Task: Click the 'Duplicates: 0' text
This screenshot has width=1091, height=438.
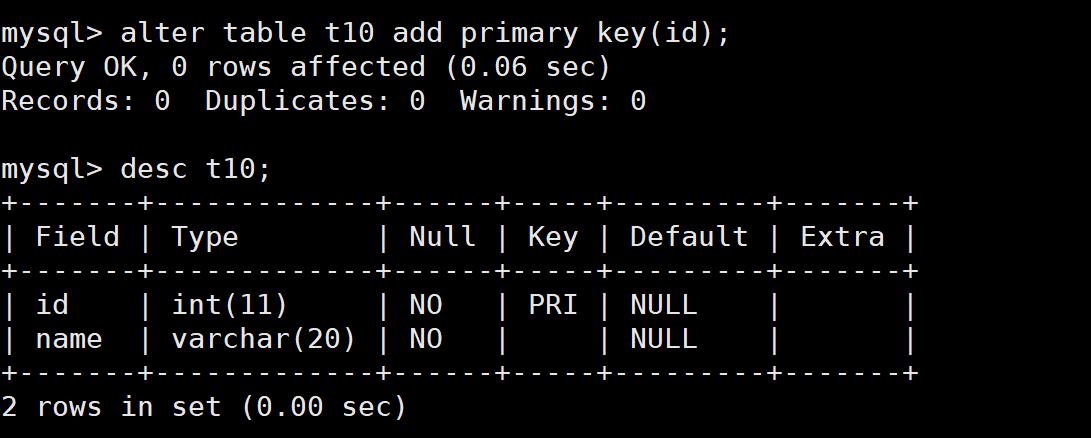Action: [315, 101]
